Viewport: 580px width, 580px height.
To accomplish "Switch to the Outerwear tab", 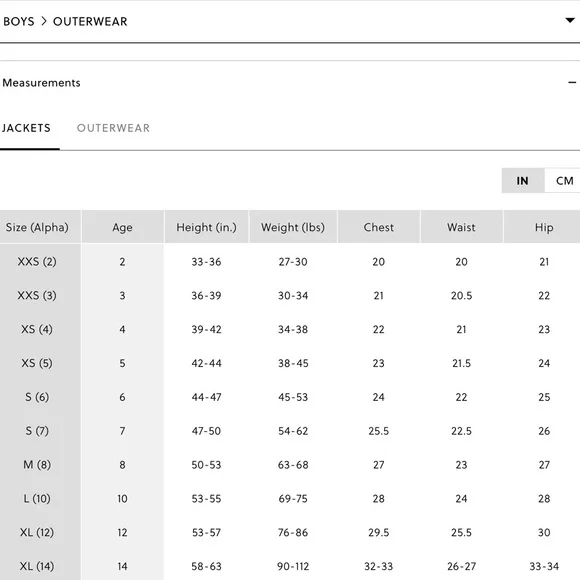I will coord(113,128).
